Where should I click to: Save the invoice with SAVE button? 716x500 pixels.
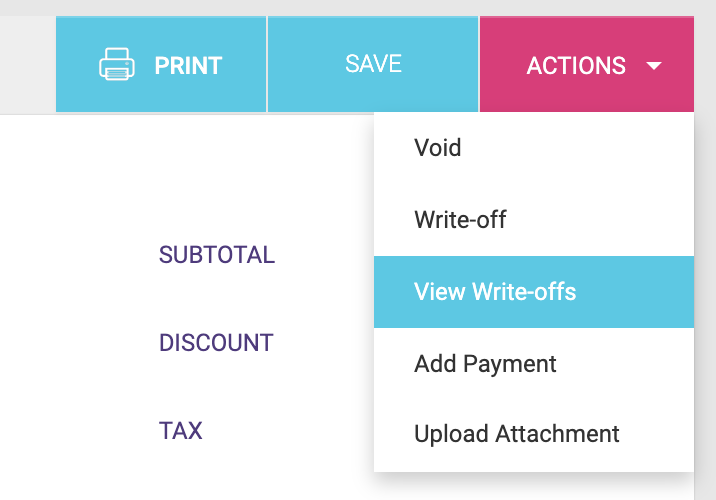click(373, 64)
